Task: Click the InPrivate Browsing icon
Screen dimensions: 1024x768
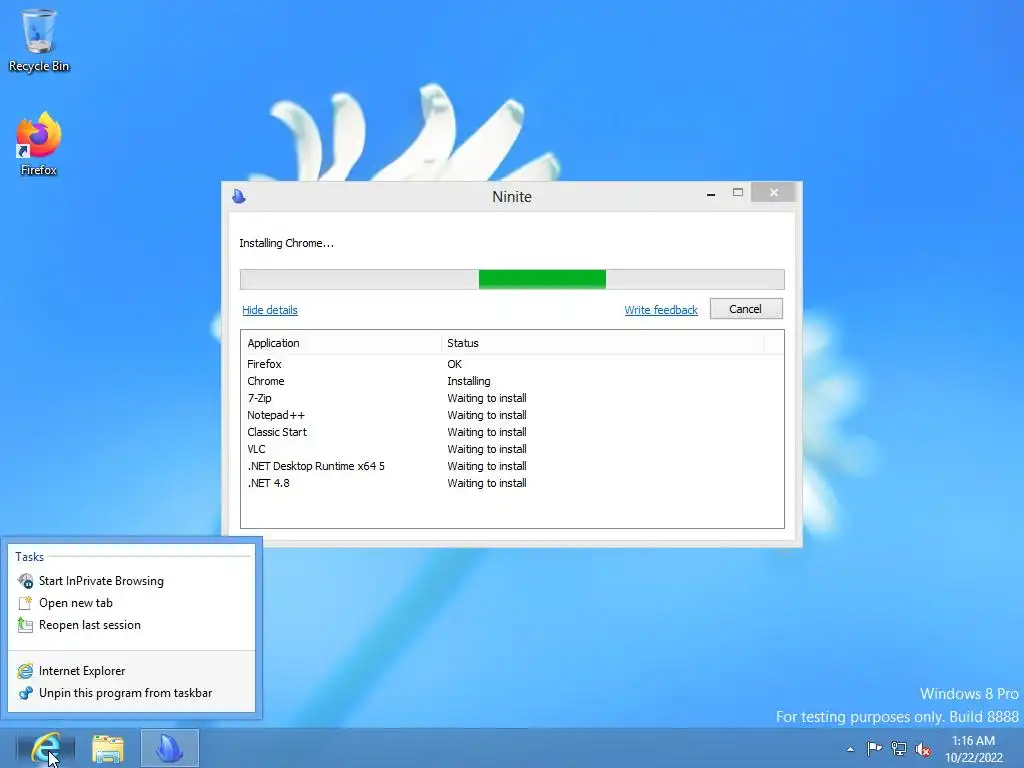Action: [25, 581]
